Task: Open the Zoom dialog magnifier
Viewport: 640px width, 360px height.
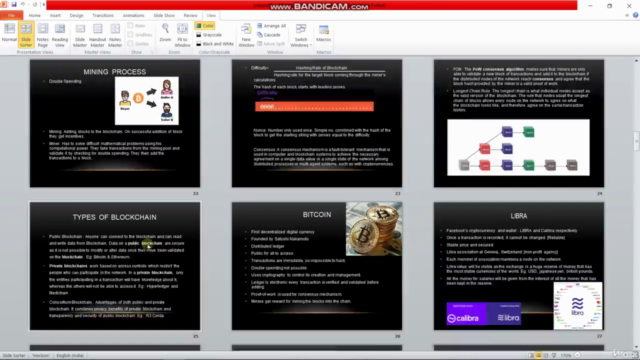Action: 165,33
